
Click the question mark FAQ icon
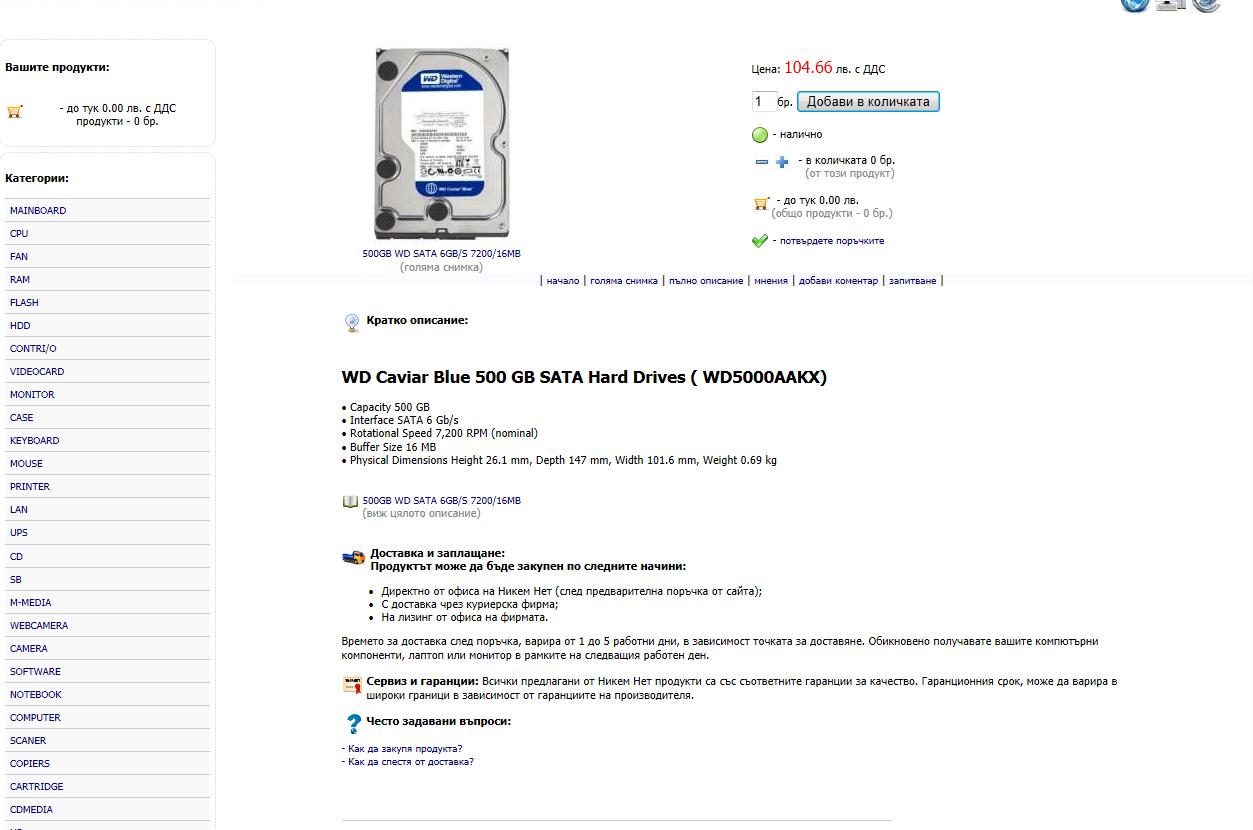(x=353, y=724)
